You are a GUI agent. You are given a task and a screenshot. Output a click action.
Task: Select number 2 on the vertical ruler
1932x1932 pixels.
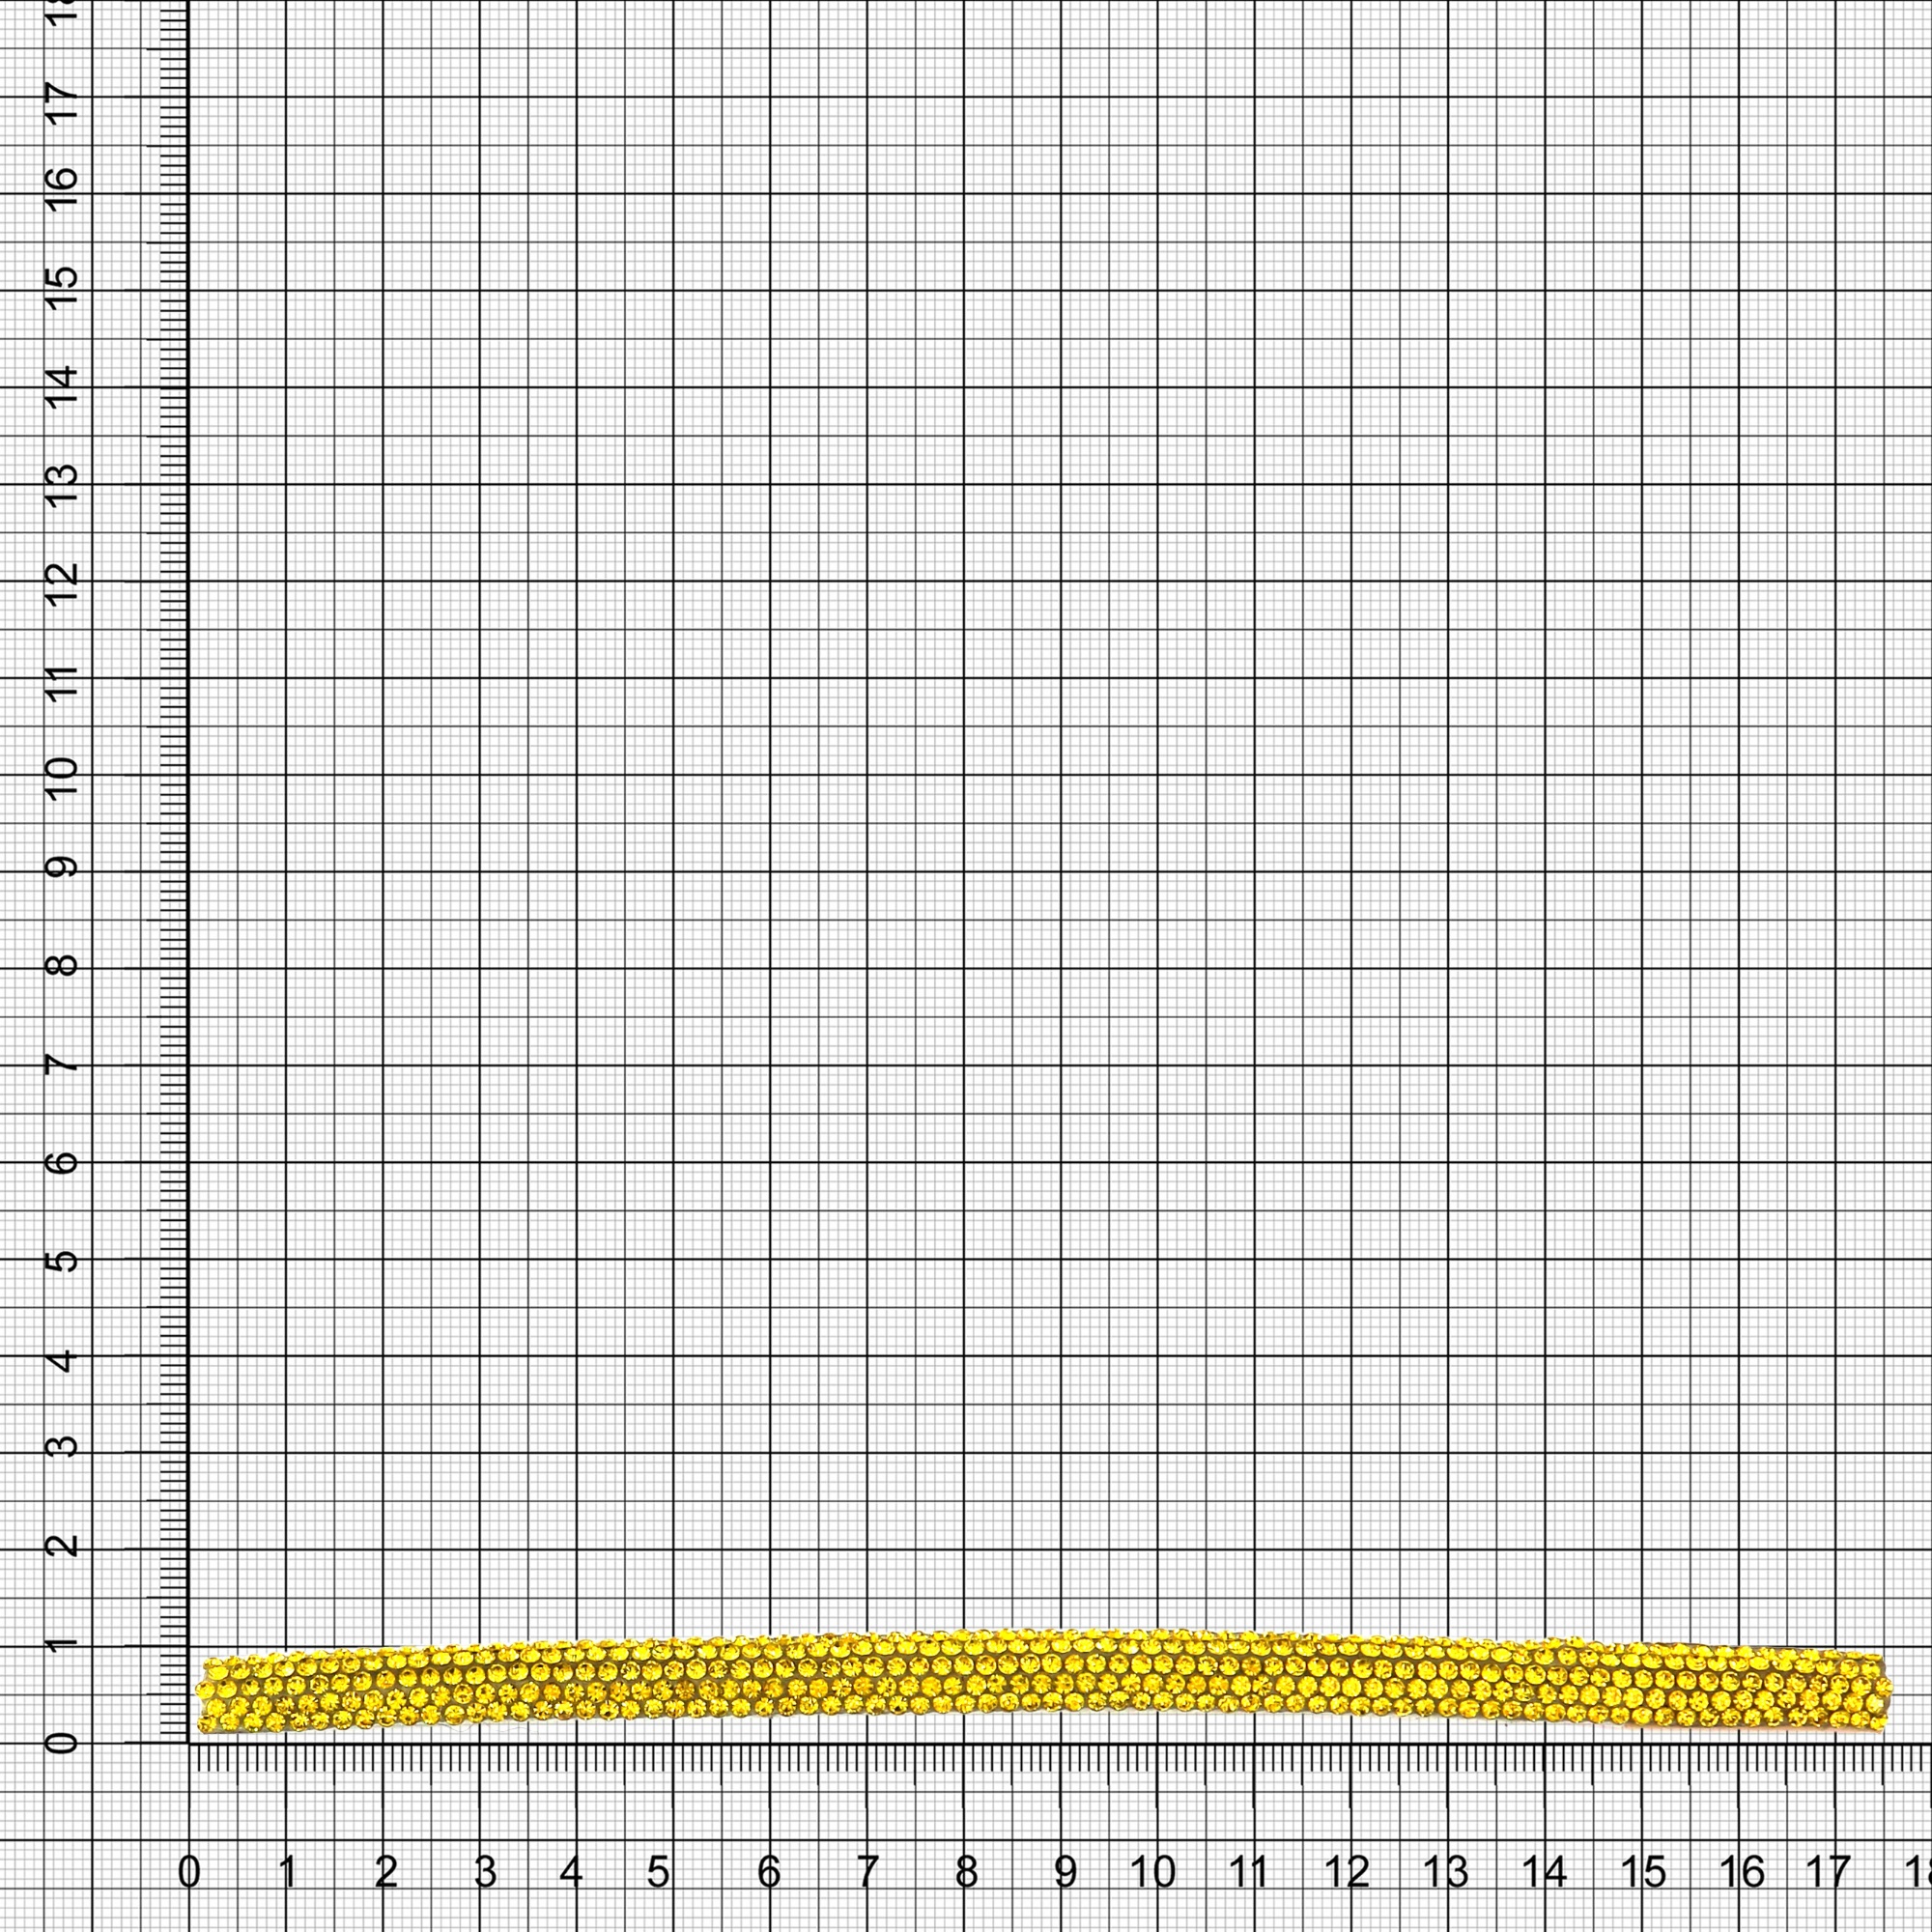[62, 1545]
